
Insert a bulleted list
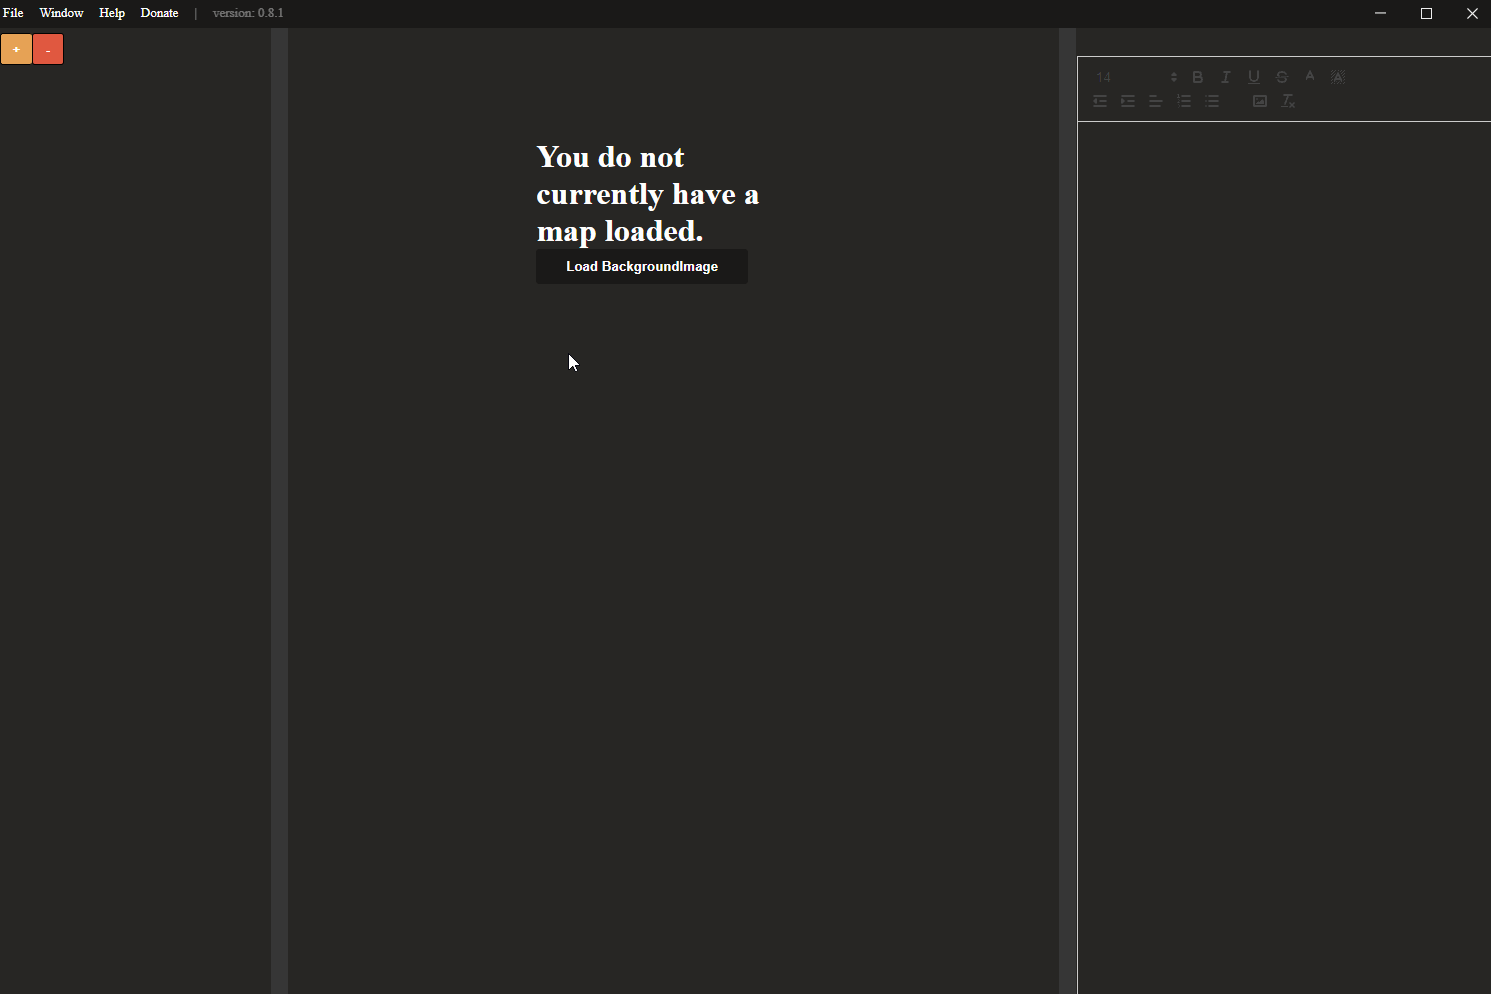[1212, 101]
